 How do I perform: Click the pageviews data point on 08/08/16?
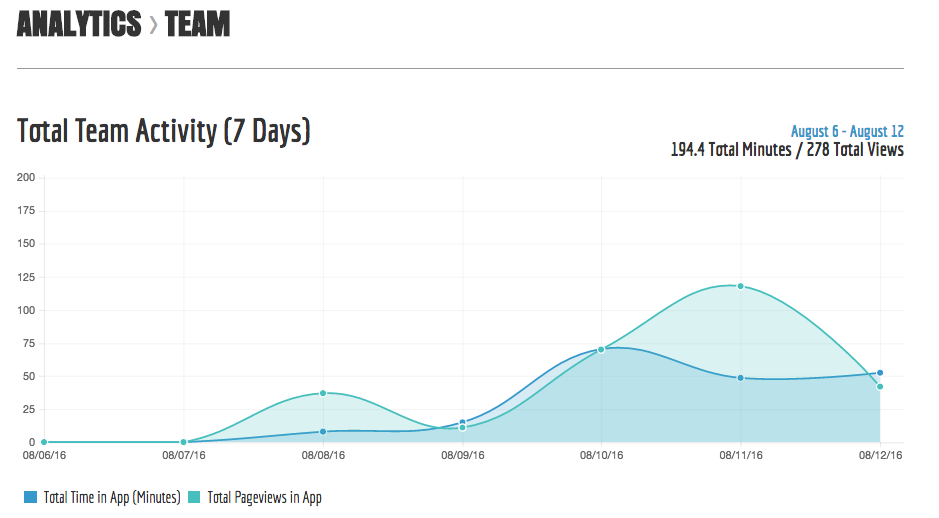pyautogui.click(x=323, y=393)
